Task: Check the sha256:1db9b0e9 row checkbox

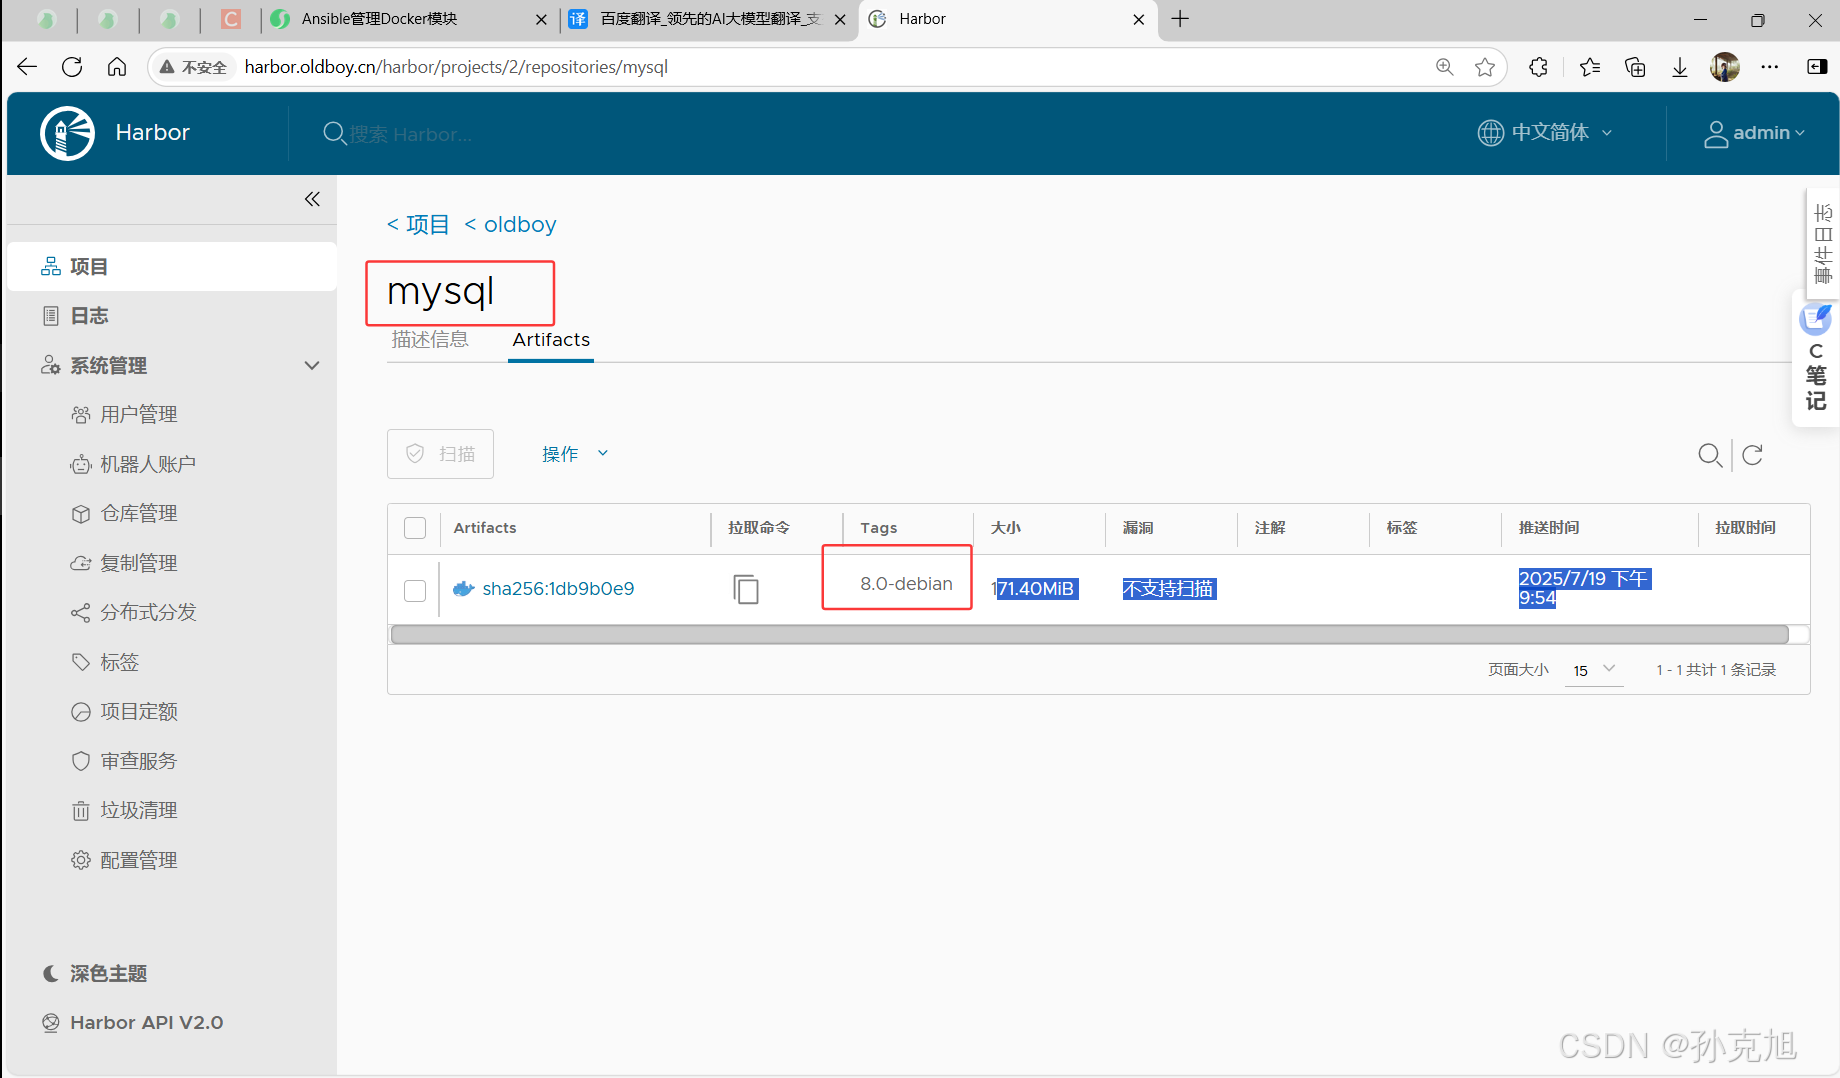Action: [x=415, y=591]
